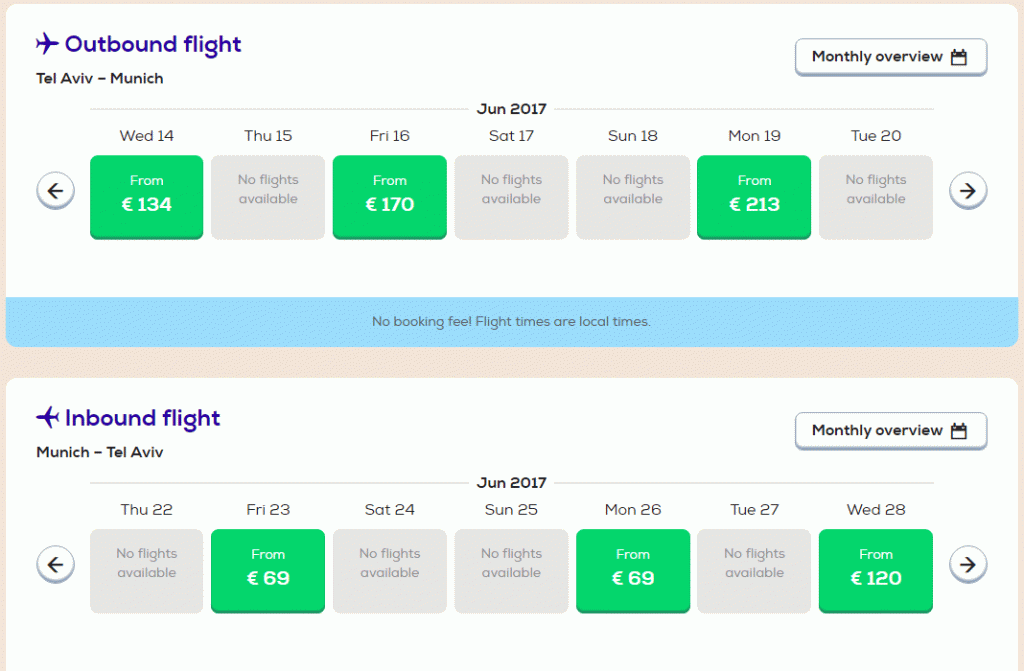Click Thu 15 no flights available tile
The width and height of the screenshot is (1024, 671).
(x=268, y=197)
